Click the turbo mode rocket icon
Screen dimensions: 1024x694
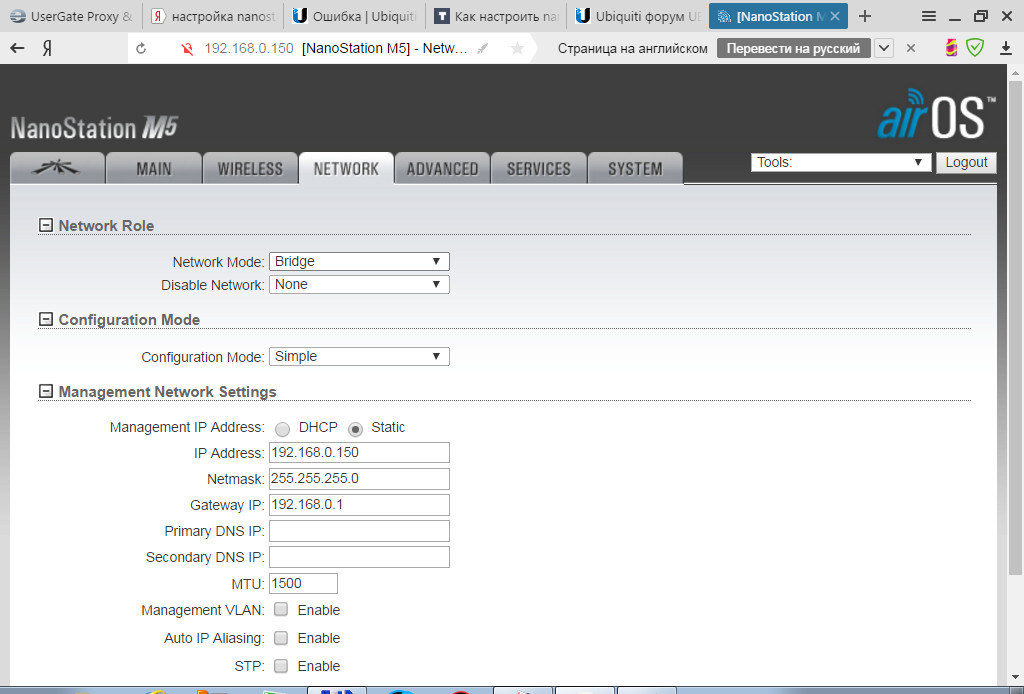pyautogui.click(x=483, y=48)
